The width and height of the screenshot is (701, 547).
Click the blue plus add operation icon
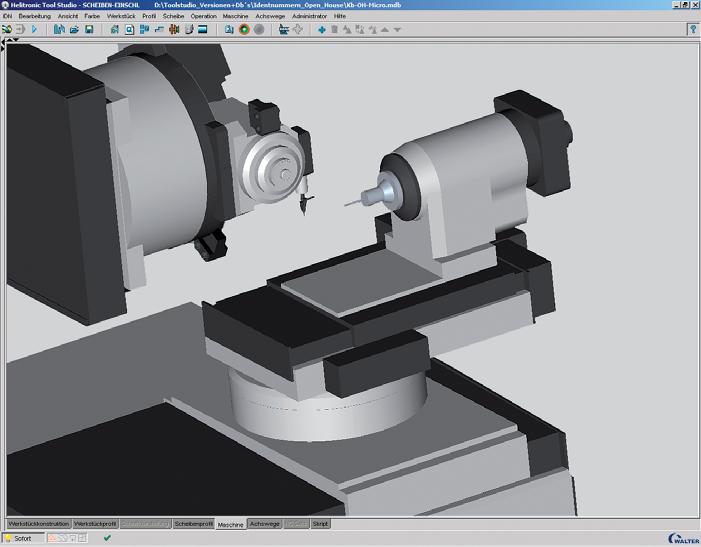(x=321, y=29)
